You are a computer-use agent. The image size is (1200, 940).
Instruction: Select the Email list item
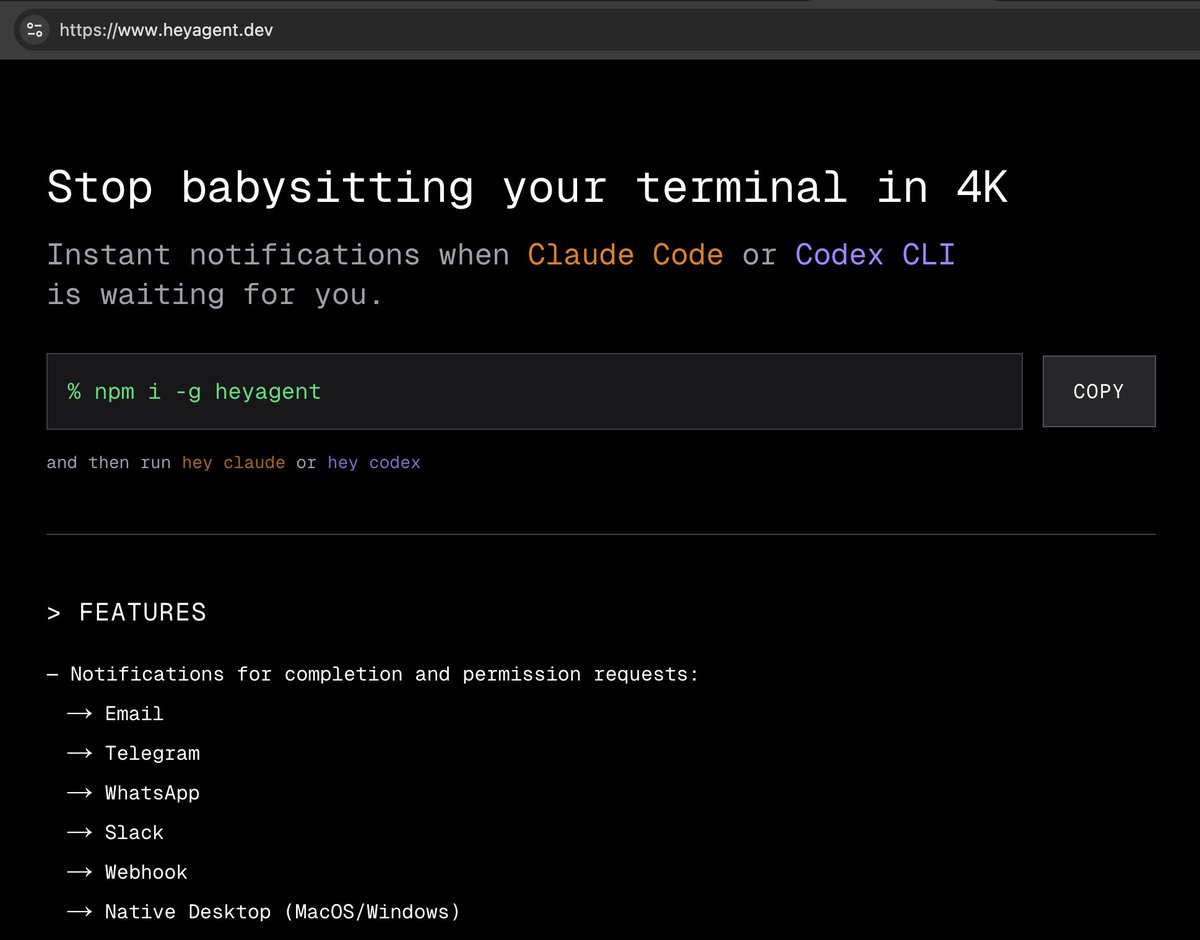coord(115,714)
